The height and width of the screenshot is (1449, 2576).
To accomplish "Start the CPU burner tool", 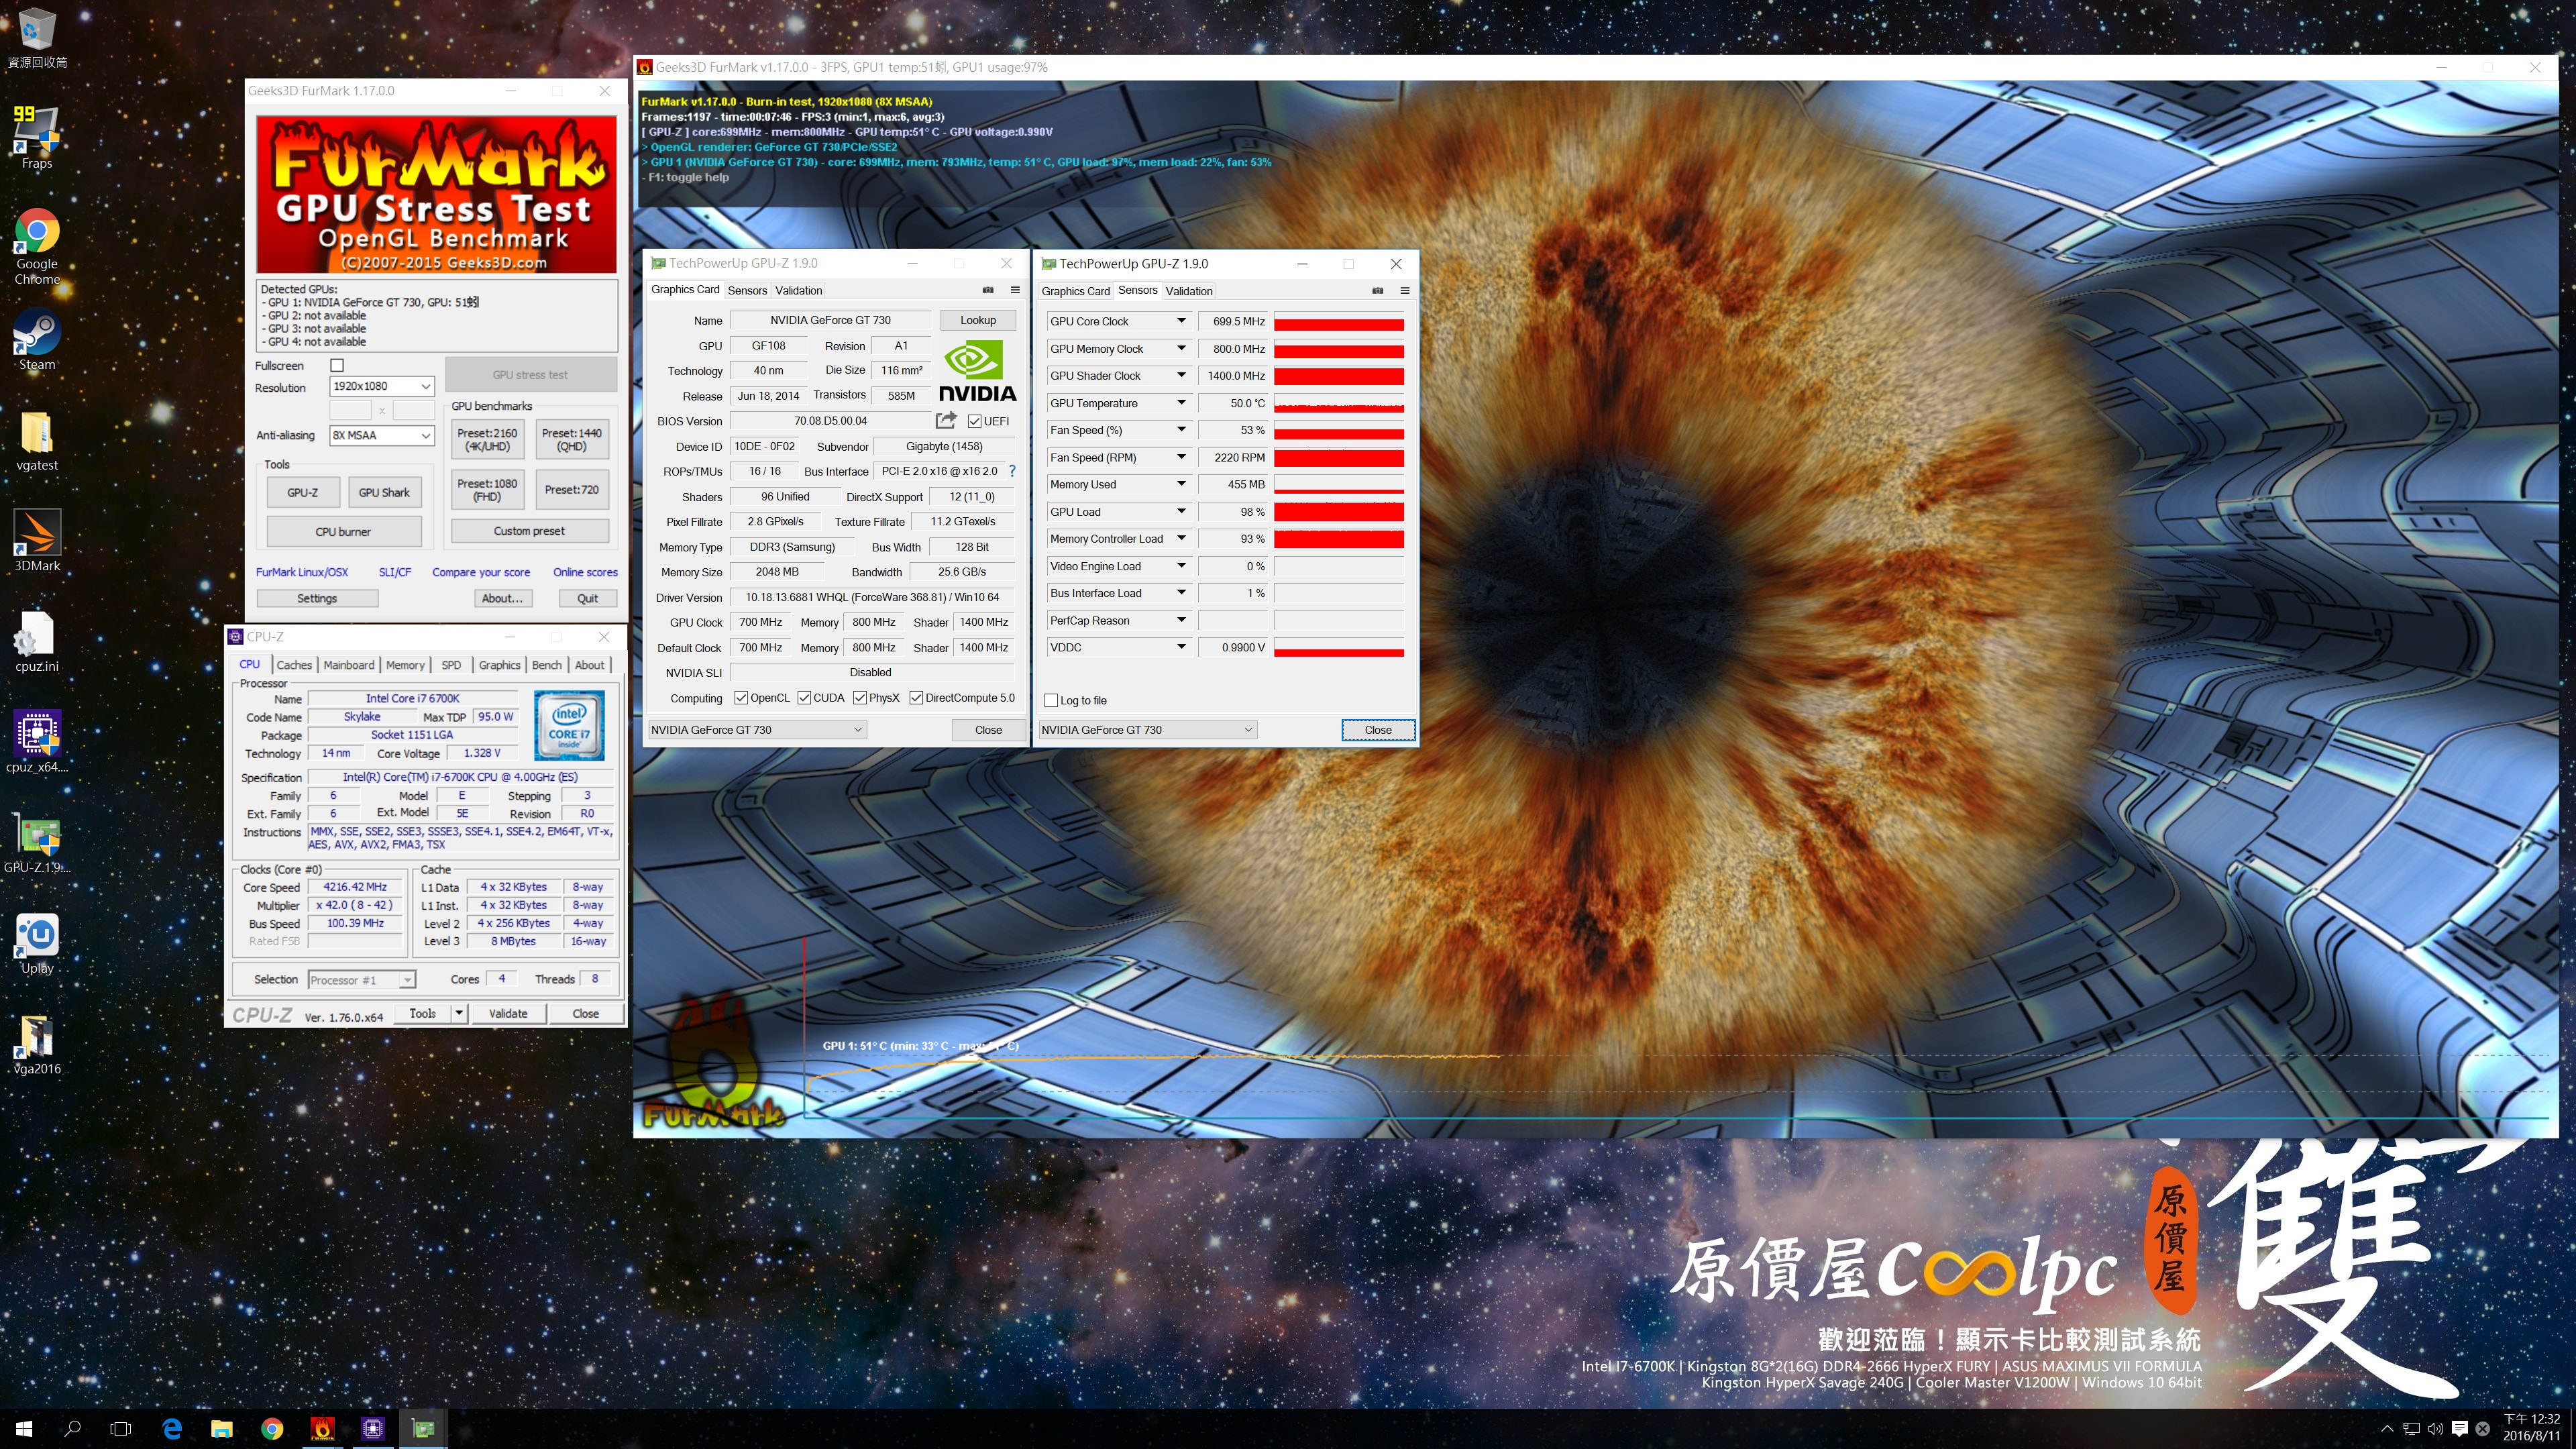I will pyautogui.click(x=343, y=532).
